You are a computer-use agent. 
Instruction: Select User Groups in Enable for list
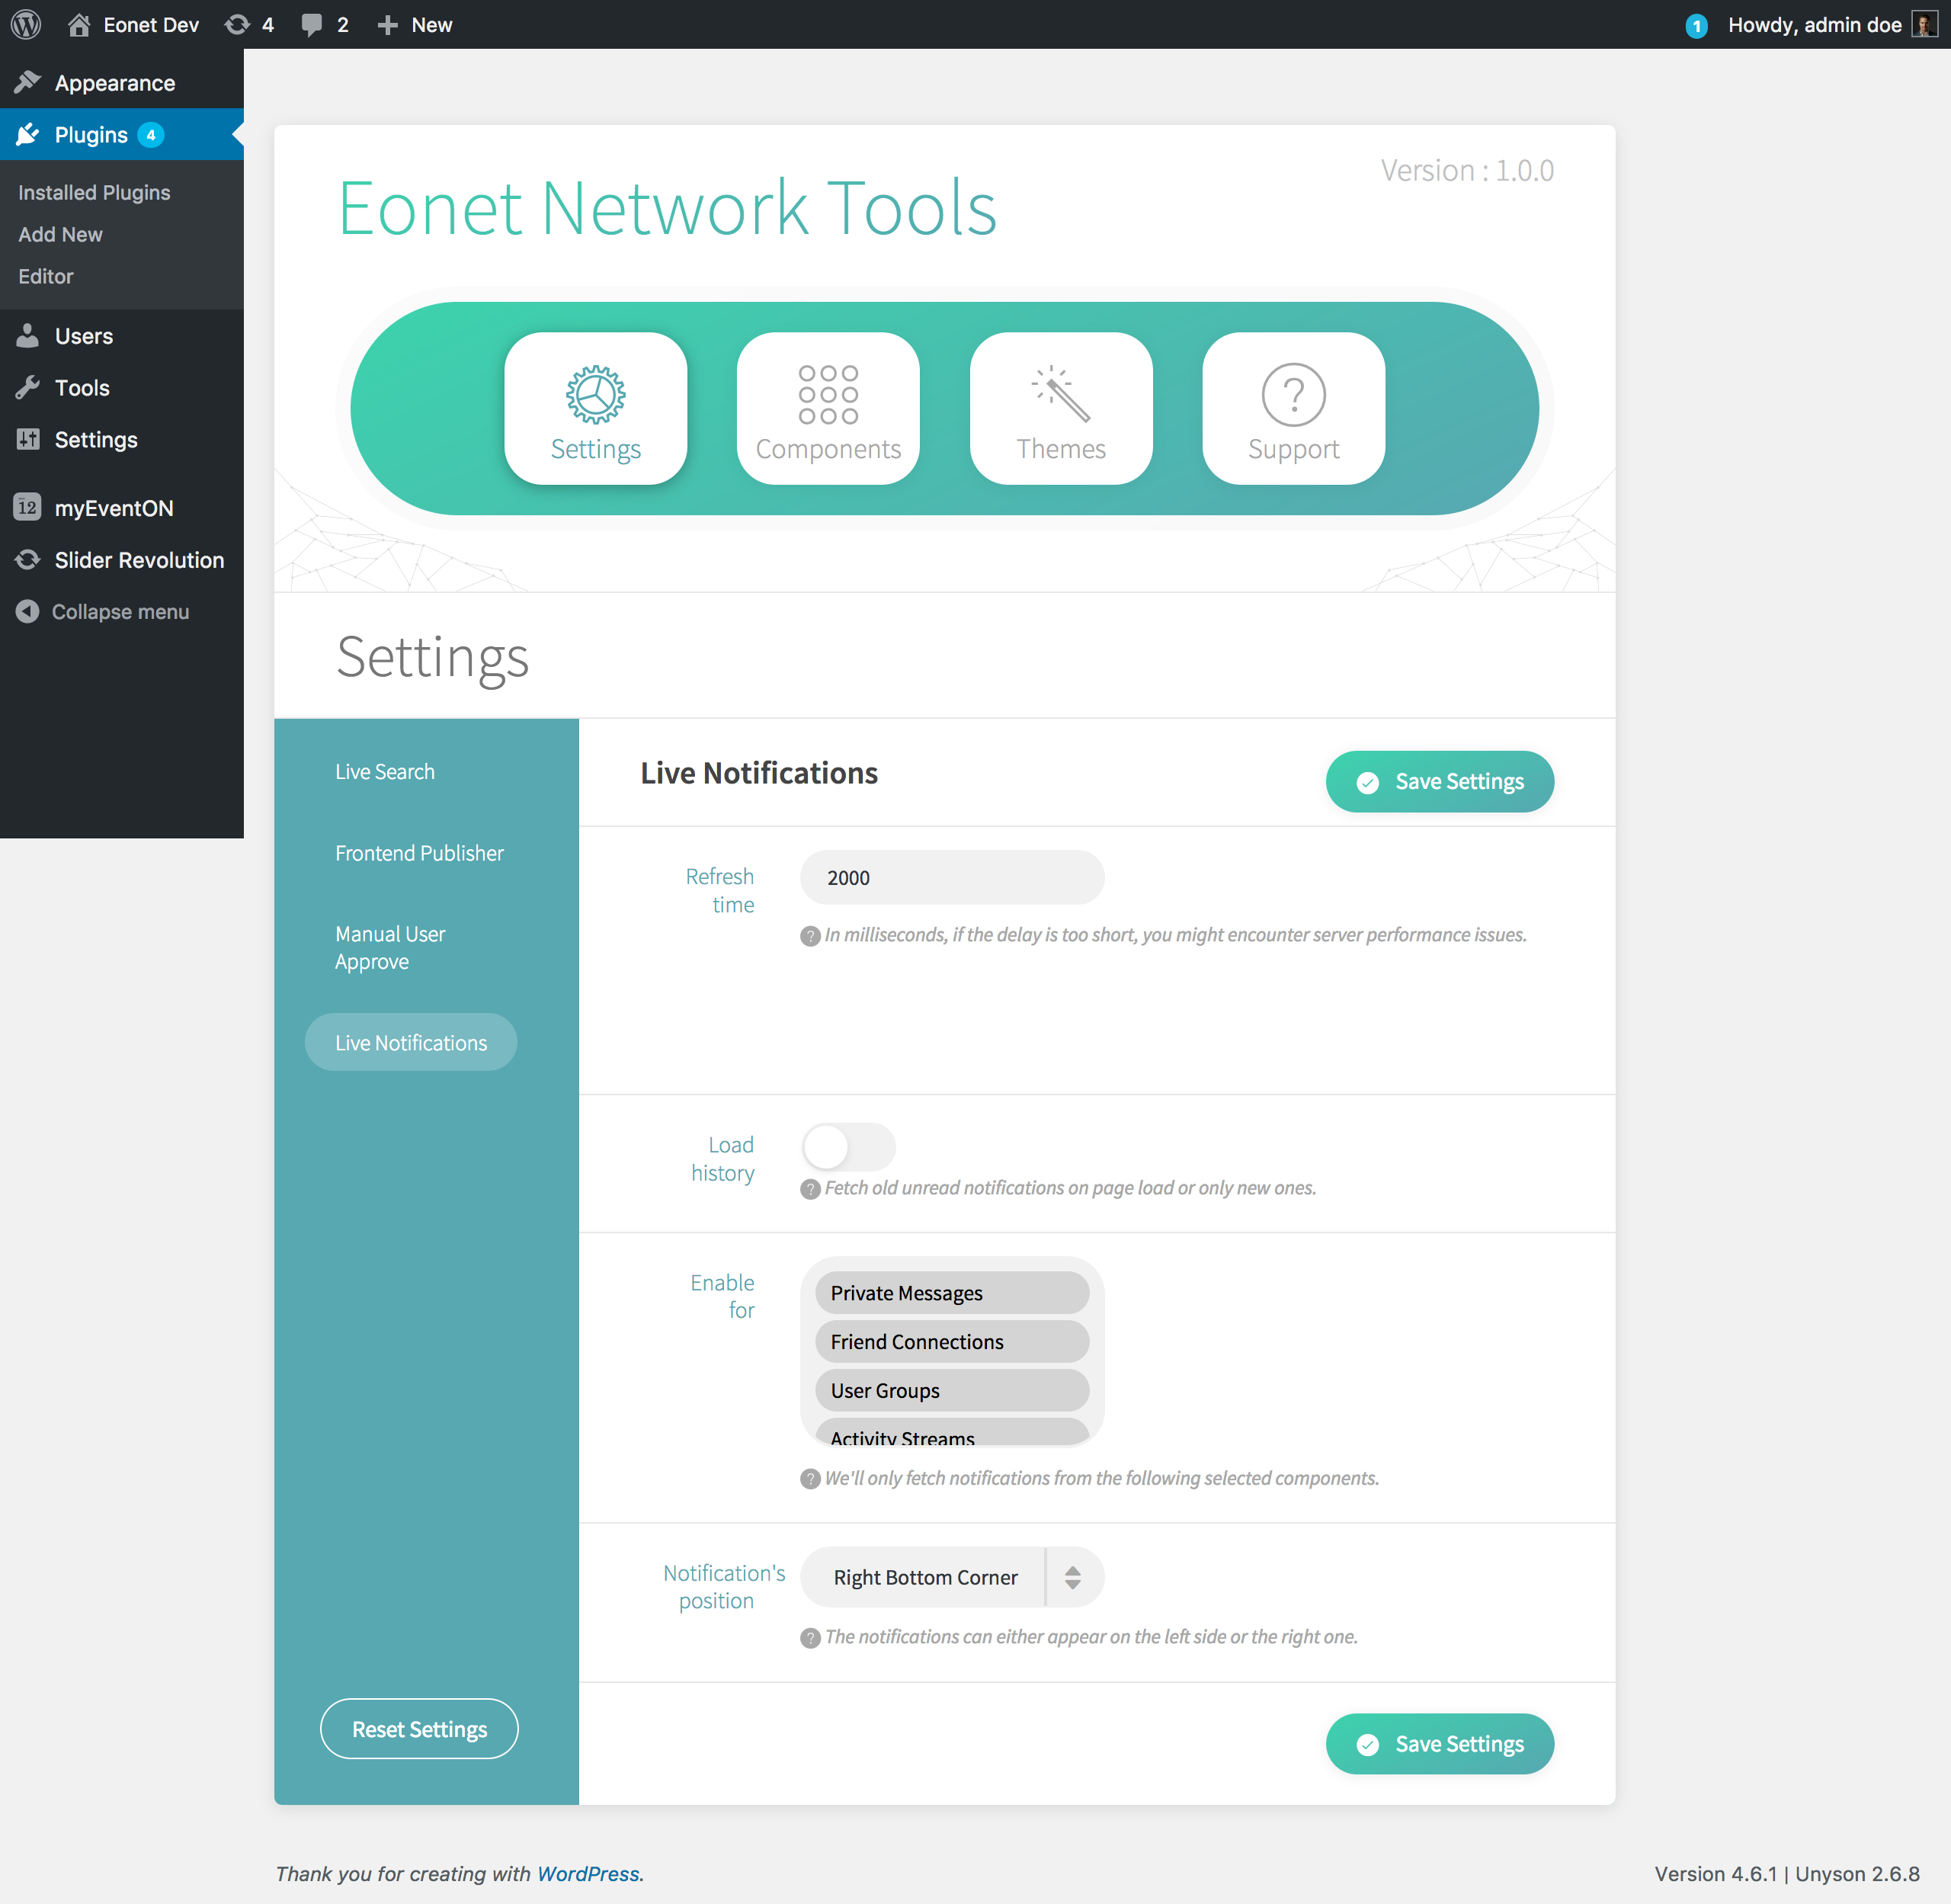click(952, 1391)
